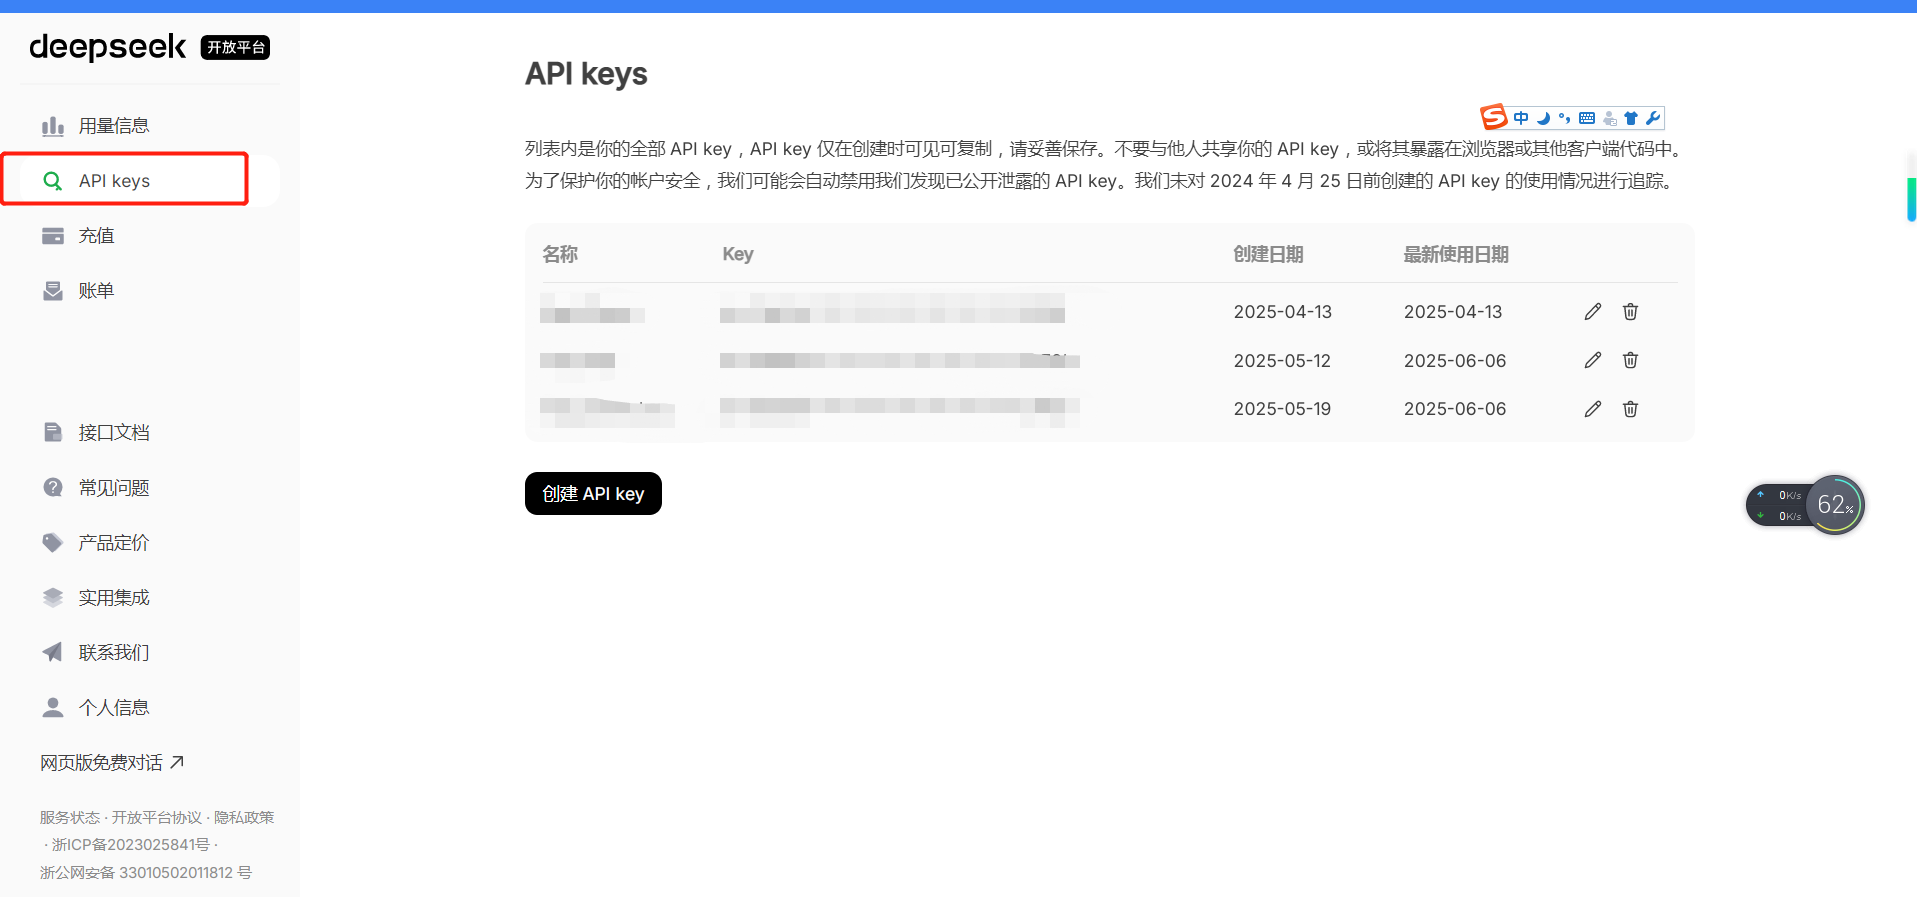Click the 实用集成 layers icon
1917x897 pixels.
point(53,598)
